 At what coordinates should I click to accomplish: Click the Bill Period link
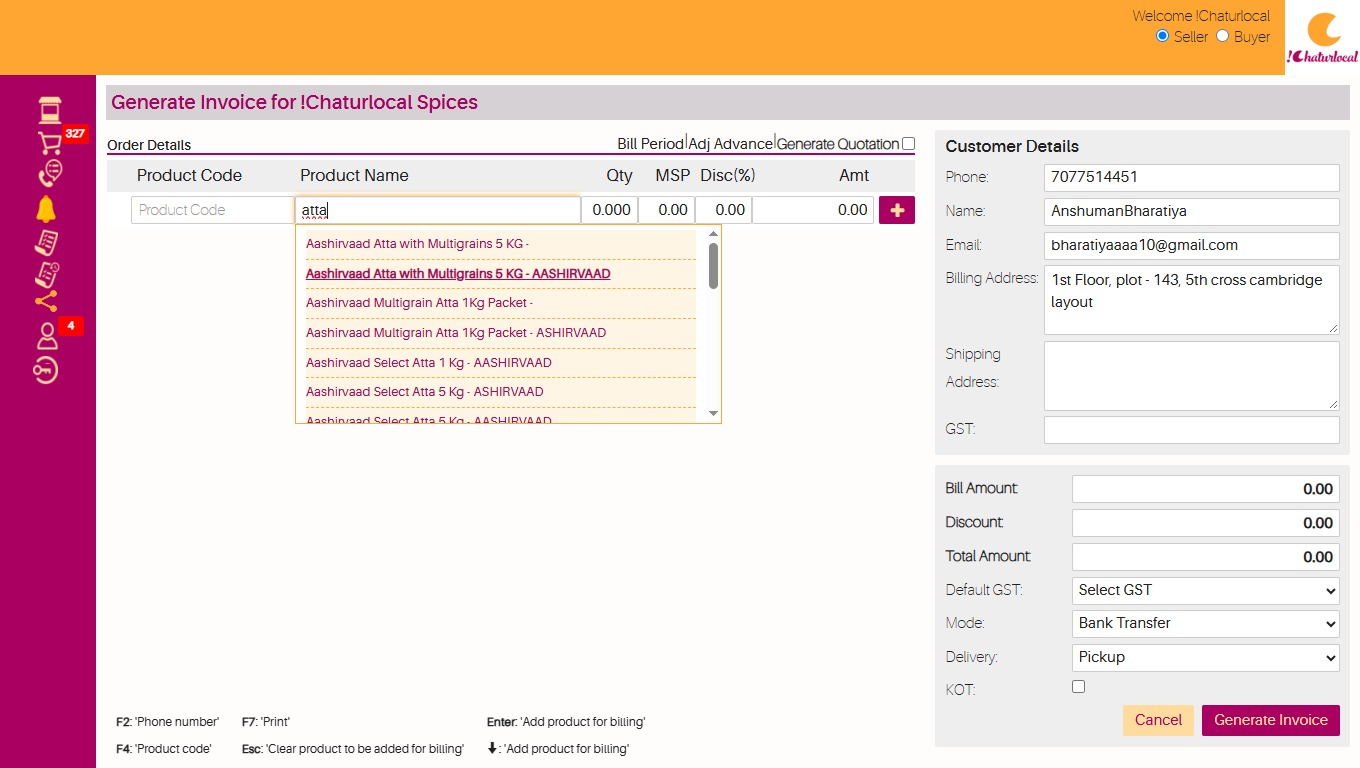pyautogui.click(x=650, y=144)
